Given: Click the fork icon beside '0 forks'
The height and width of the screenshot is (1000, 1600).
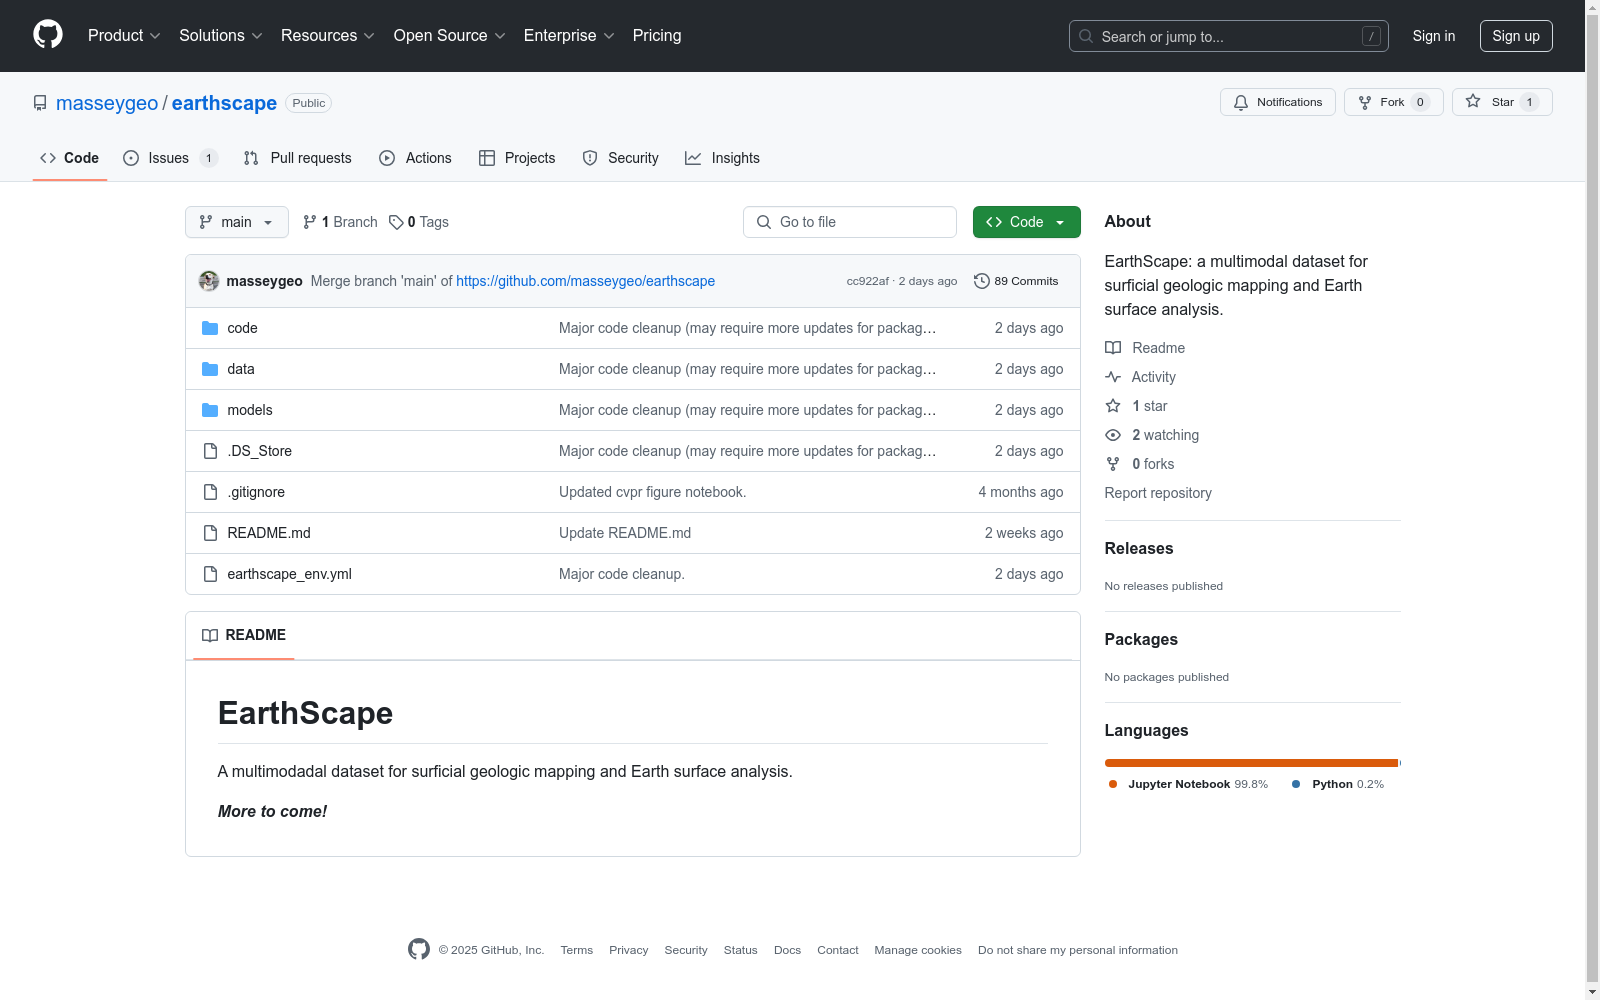Looking at the screenshot, I should 1113,464.
